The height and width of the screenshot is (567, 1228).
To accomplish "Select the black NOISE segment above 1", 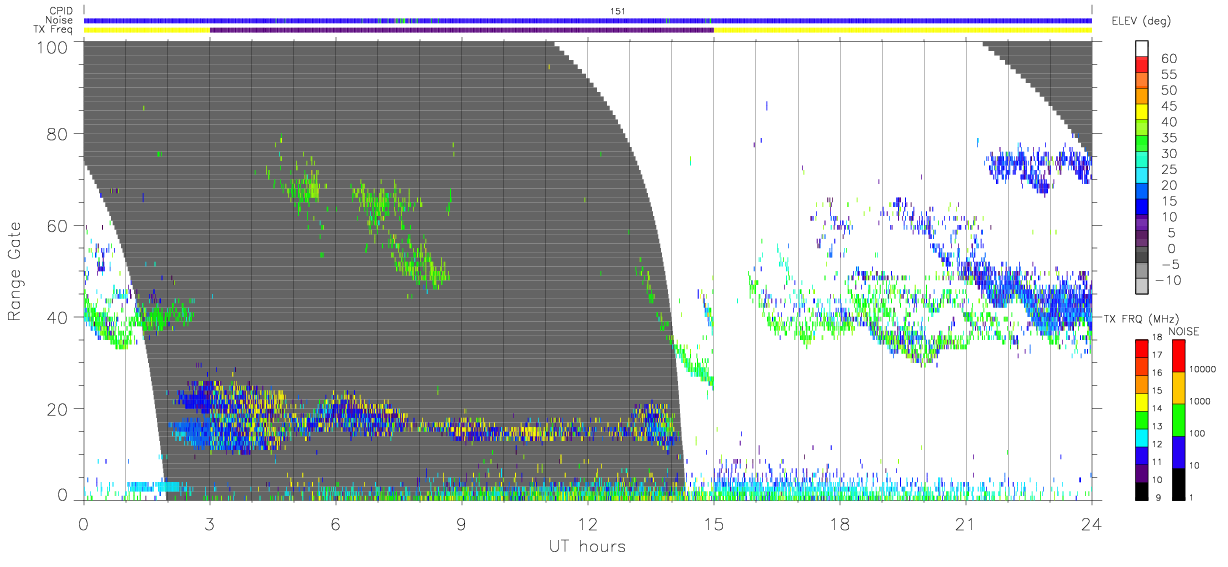I will (x=1177, y=484).
